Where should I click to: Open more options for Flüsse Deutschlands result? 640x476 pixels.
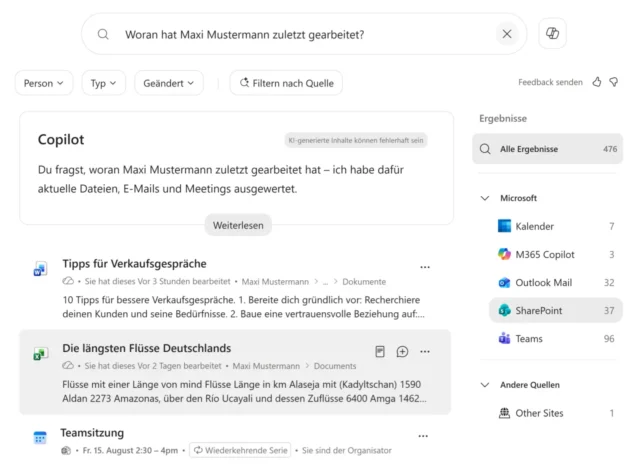click(x=425, y=351)
